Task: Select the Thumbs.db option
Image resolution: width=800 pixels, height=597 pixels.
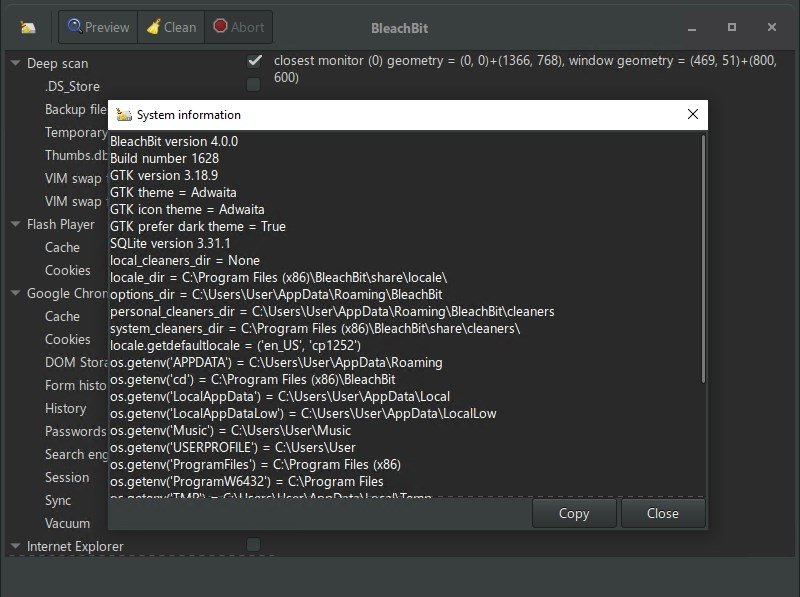Action: coord(76,155)
